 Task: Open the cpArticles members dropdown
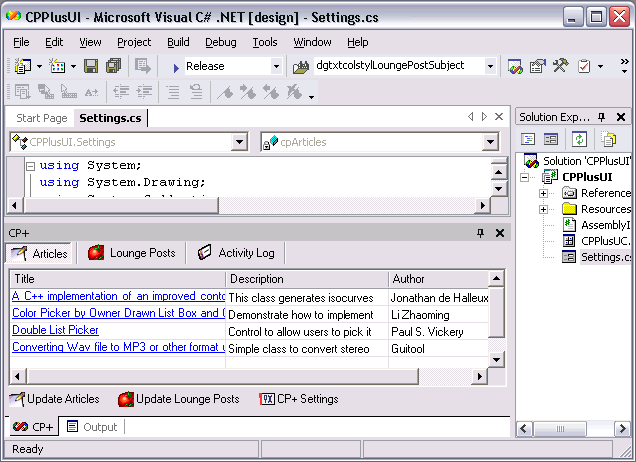pos(490,142)
